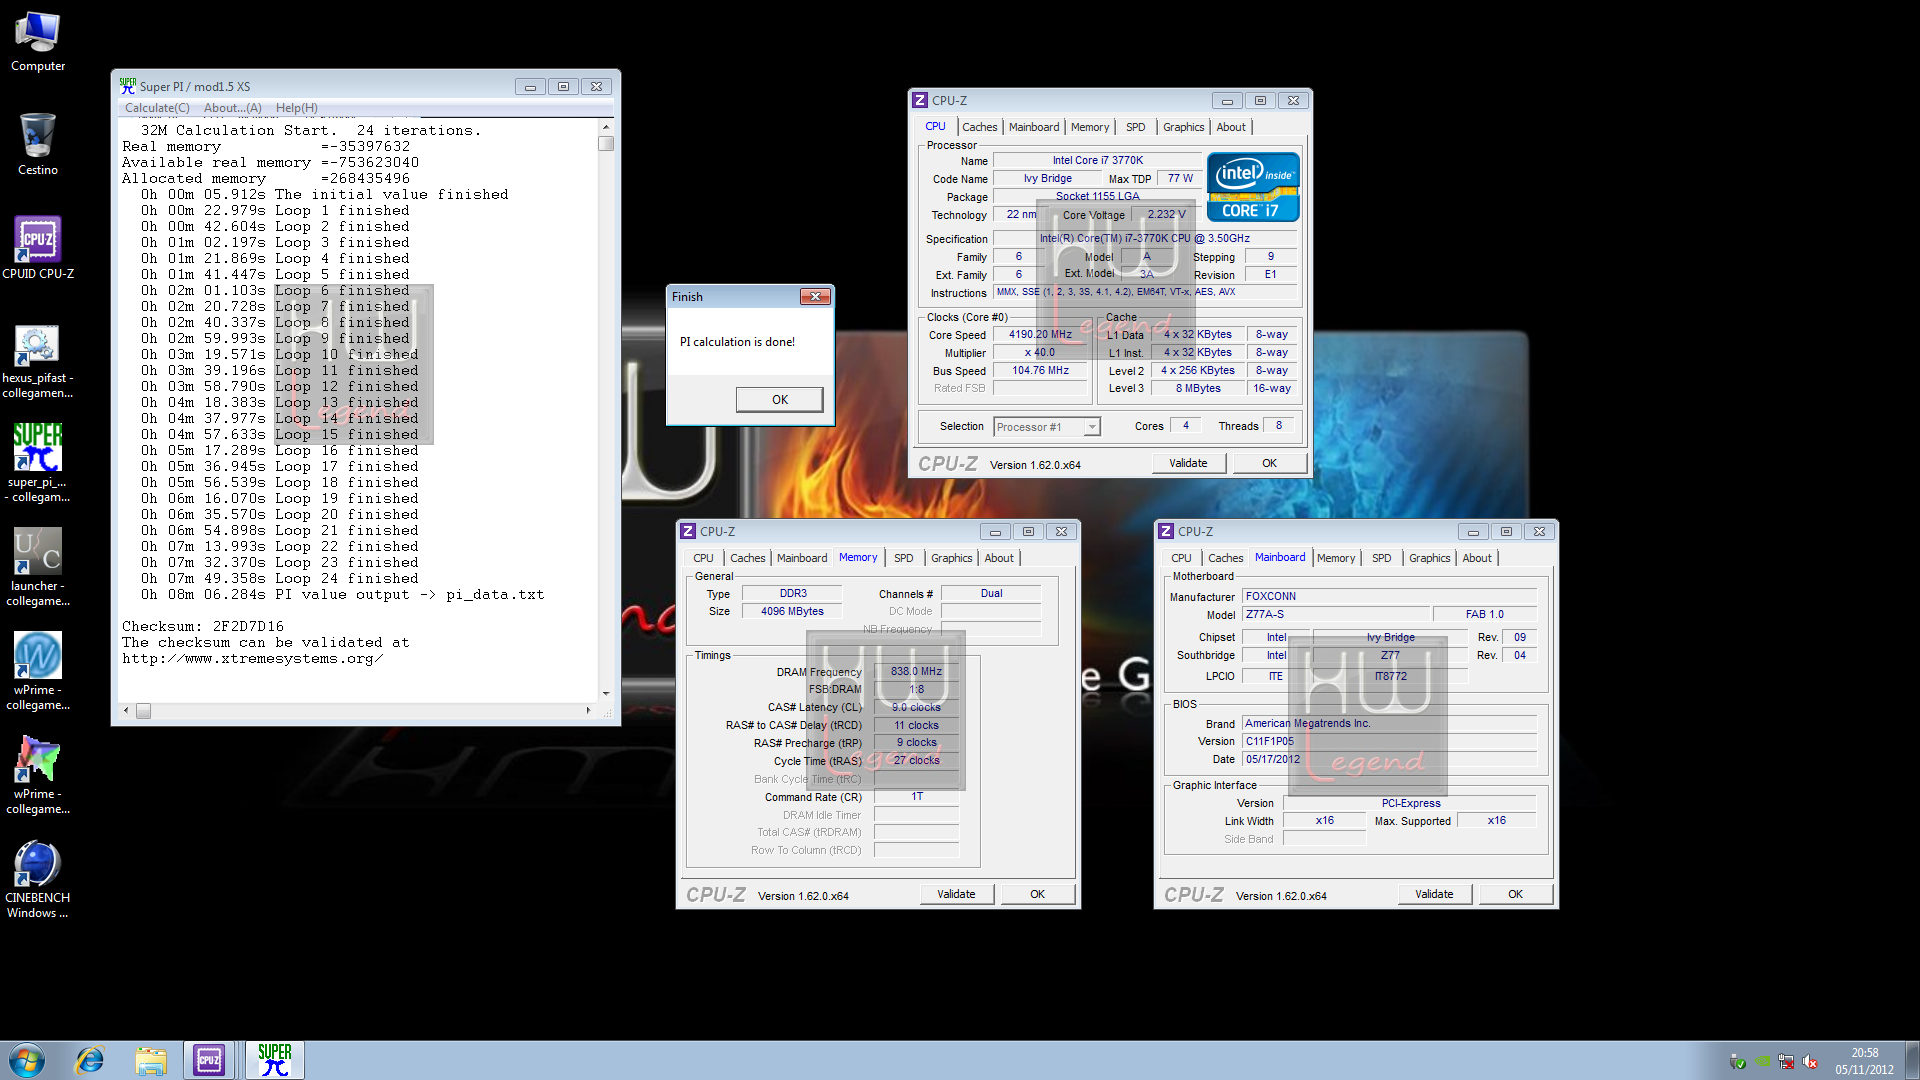Click the xtremesystems.org URL text
The image size is (1920, 1080).
(x=252, y=659)
